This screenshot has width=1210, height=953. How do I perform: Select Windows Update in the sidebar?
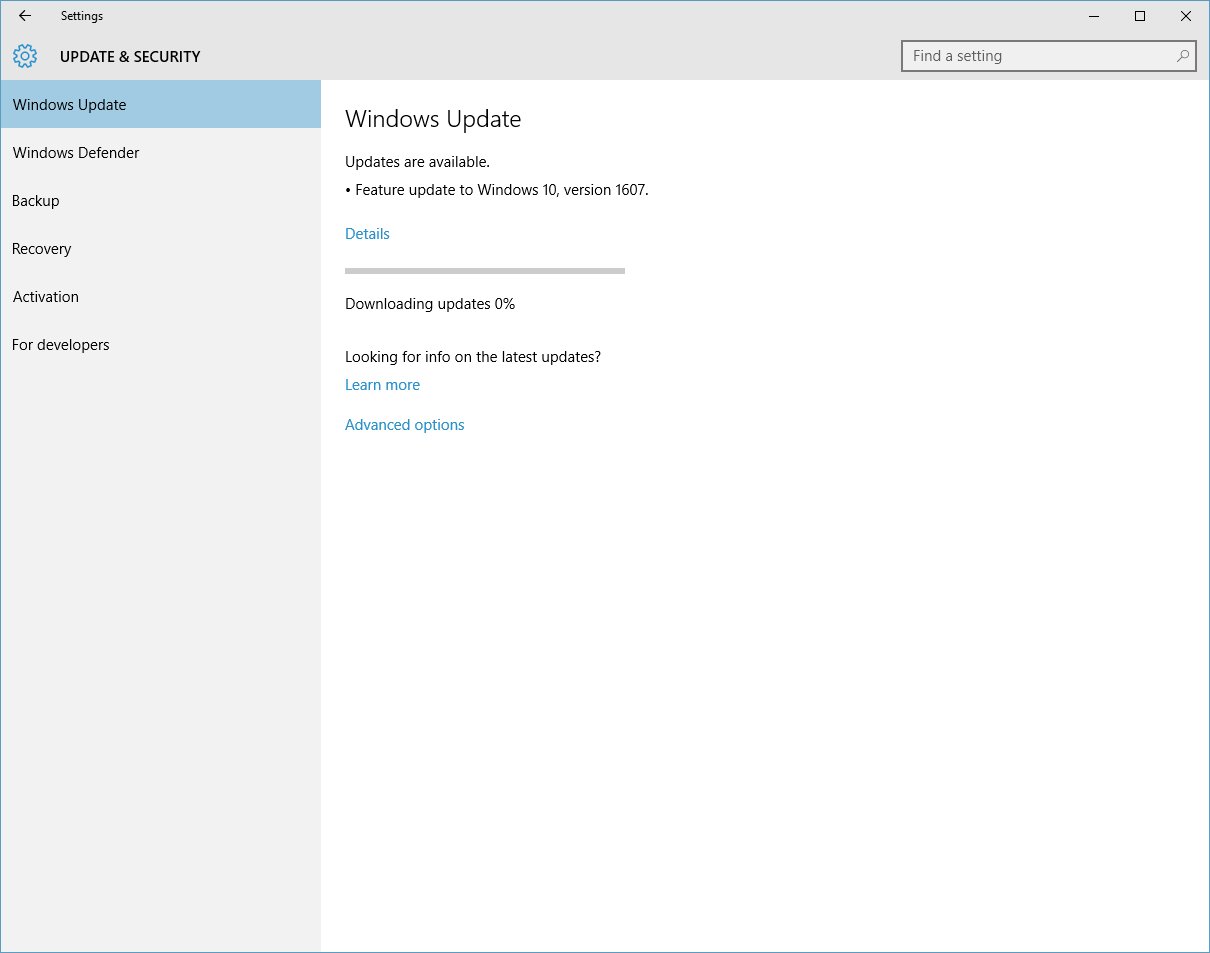coord(160,104)
